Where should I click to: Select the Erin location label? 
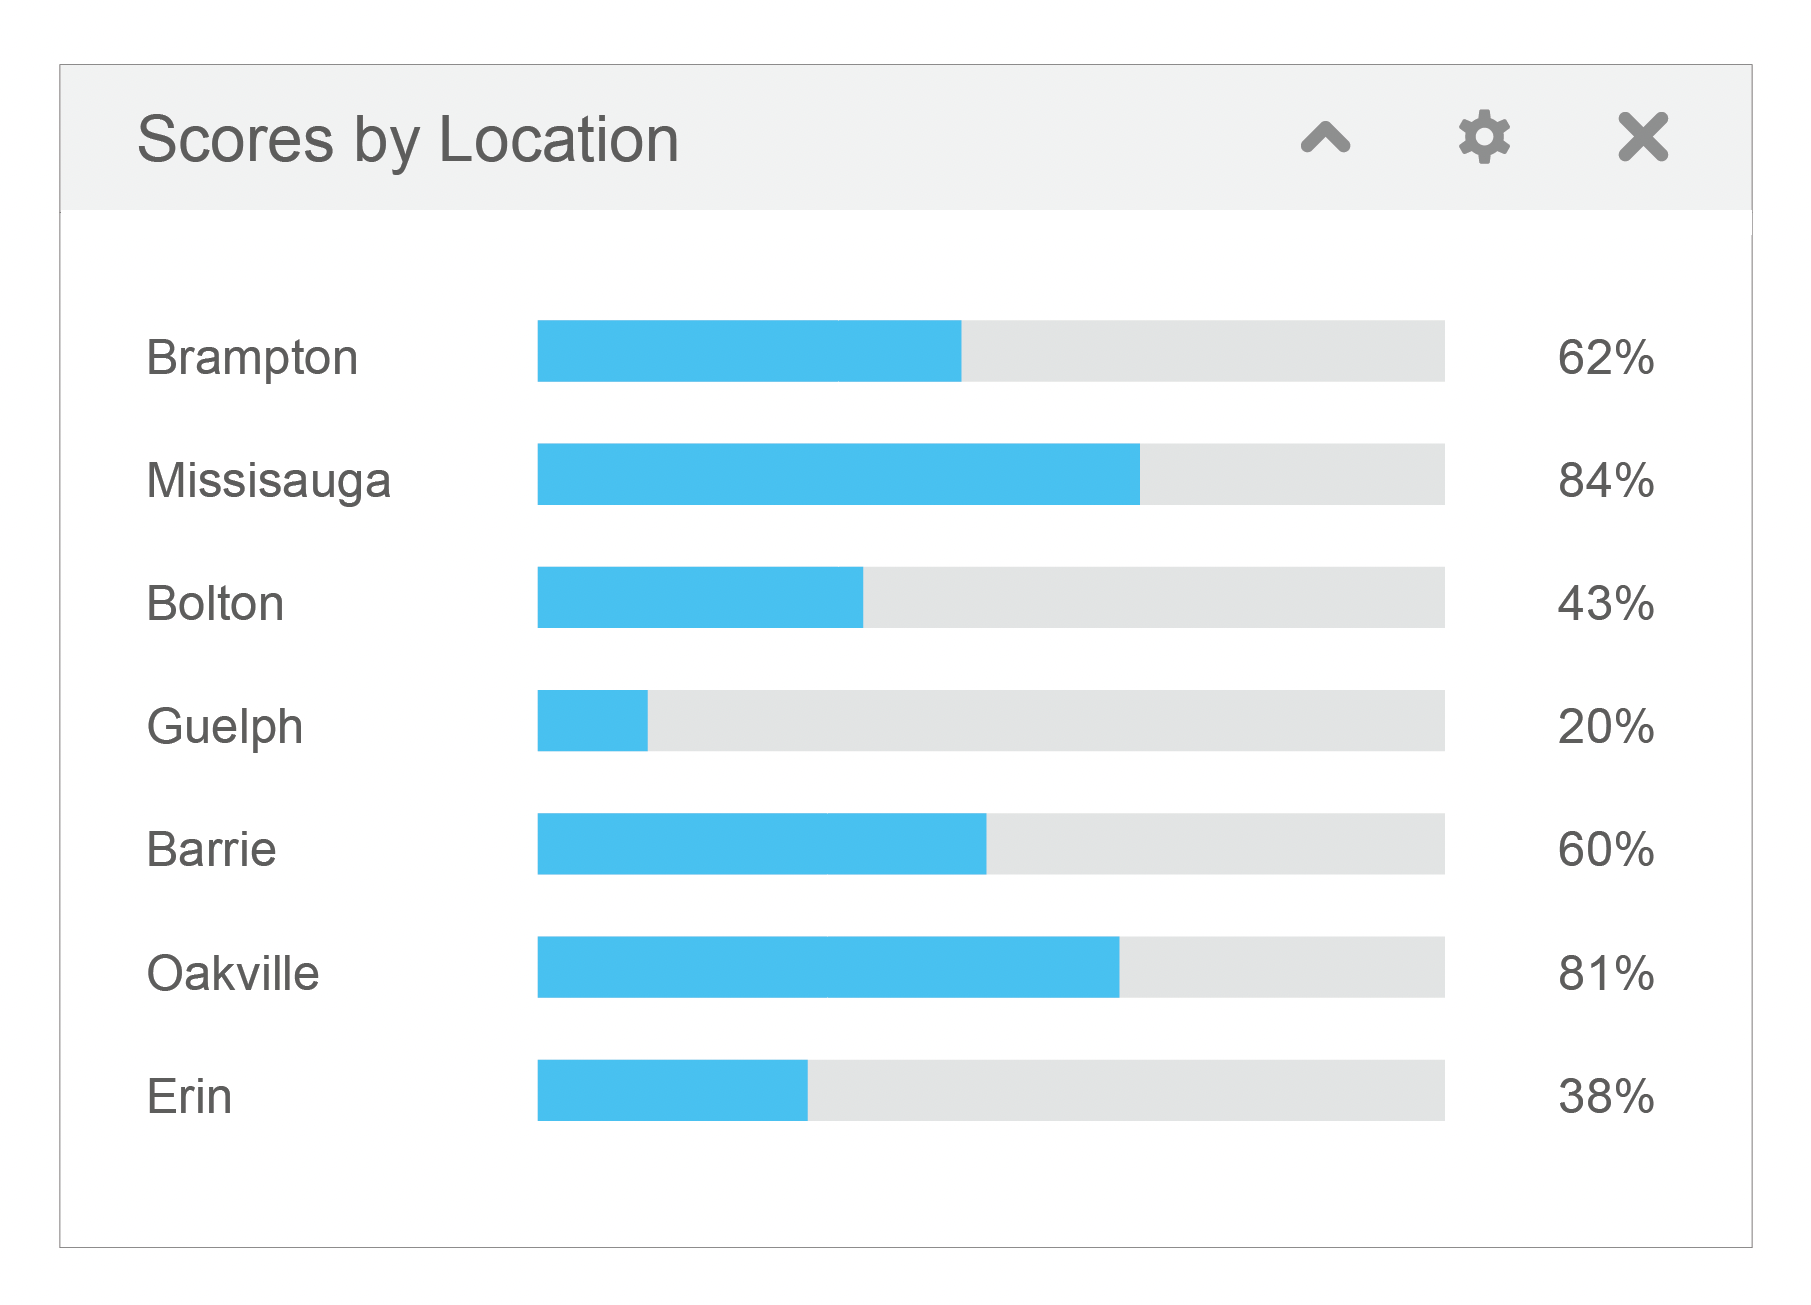point(189,1097)
